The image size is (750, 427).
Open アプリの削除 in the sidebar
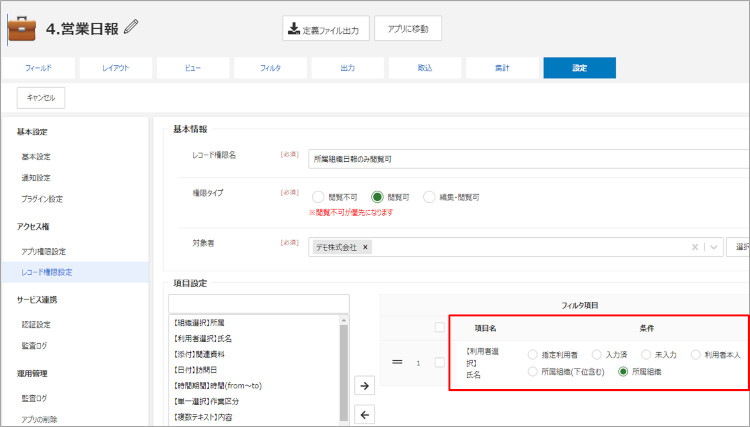[39, 419]
